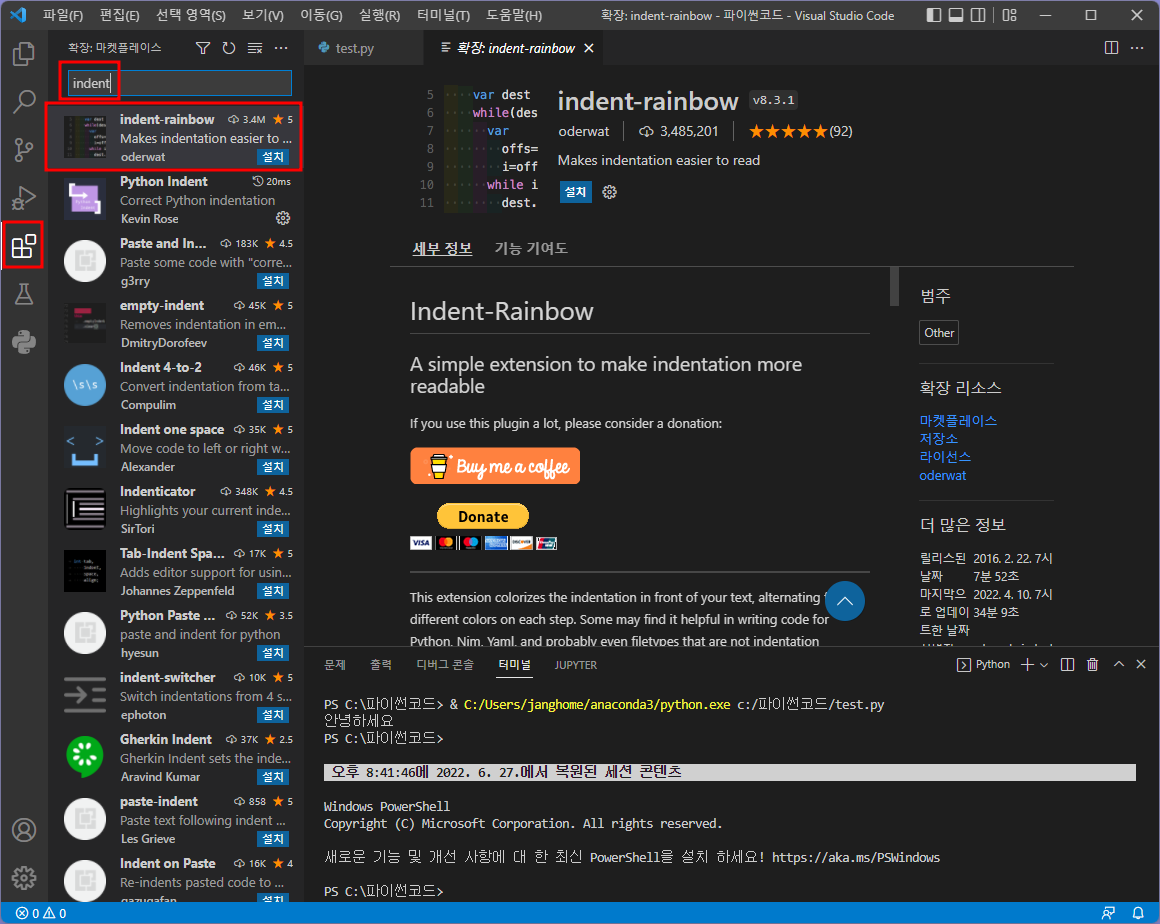Select the 세부 정보 tab
This screenshot has width=1160, height=924.
click(x=442, y=249)
